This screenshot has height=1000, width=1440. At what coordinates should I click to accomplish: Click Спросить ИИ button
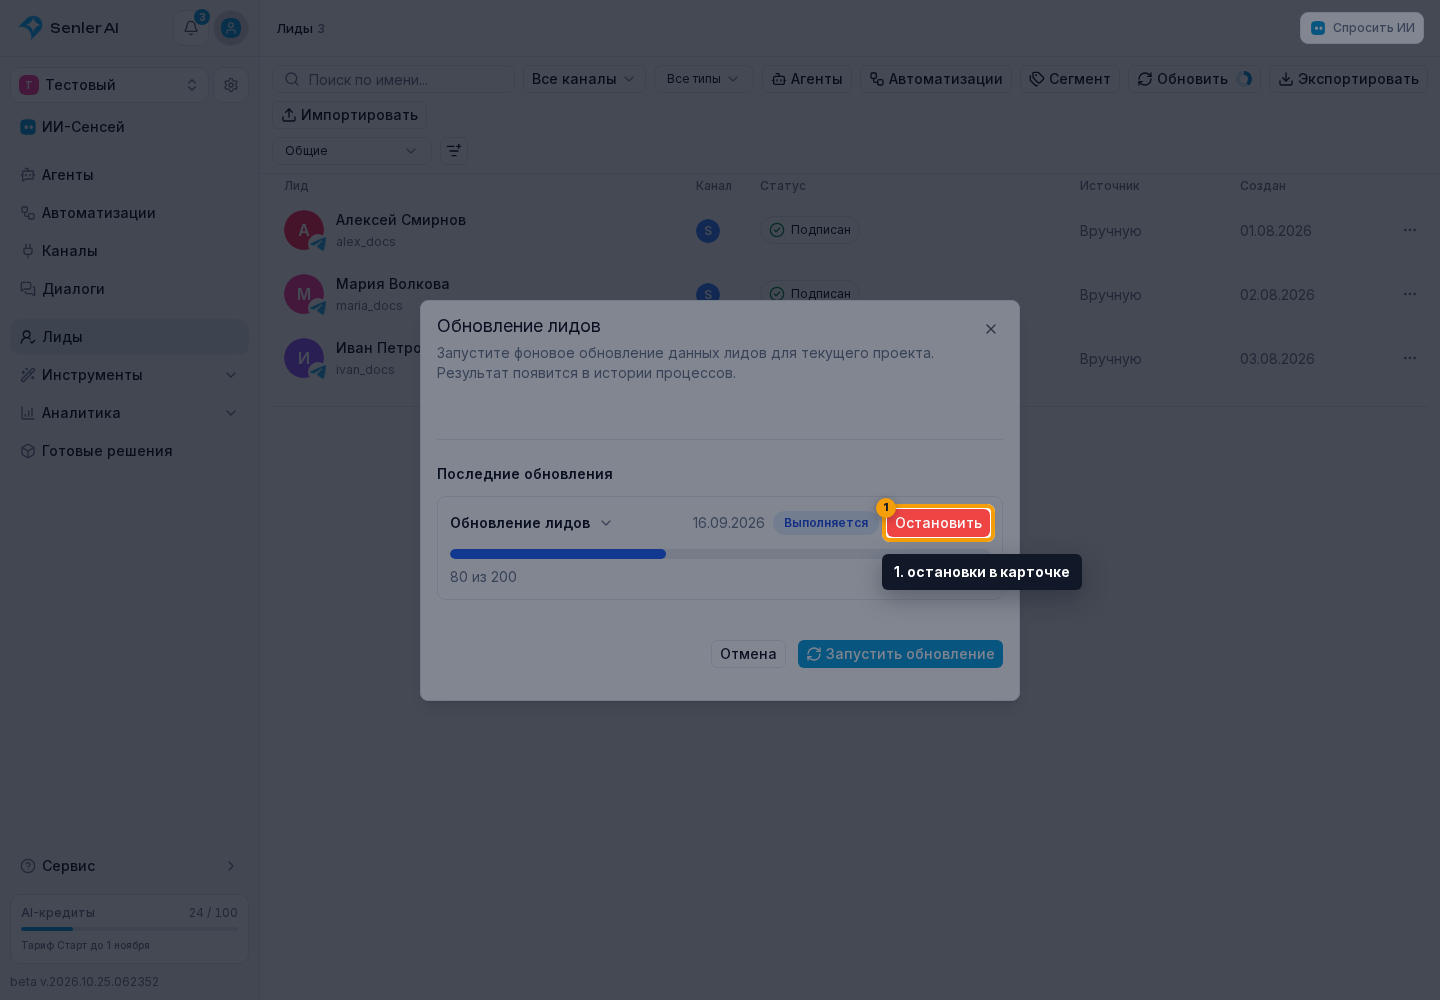(1362, 28)
